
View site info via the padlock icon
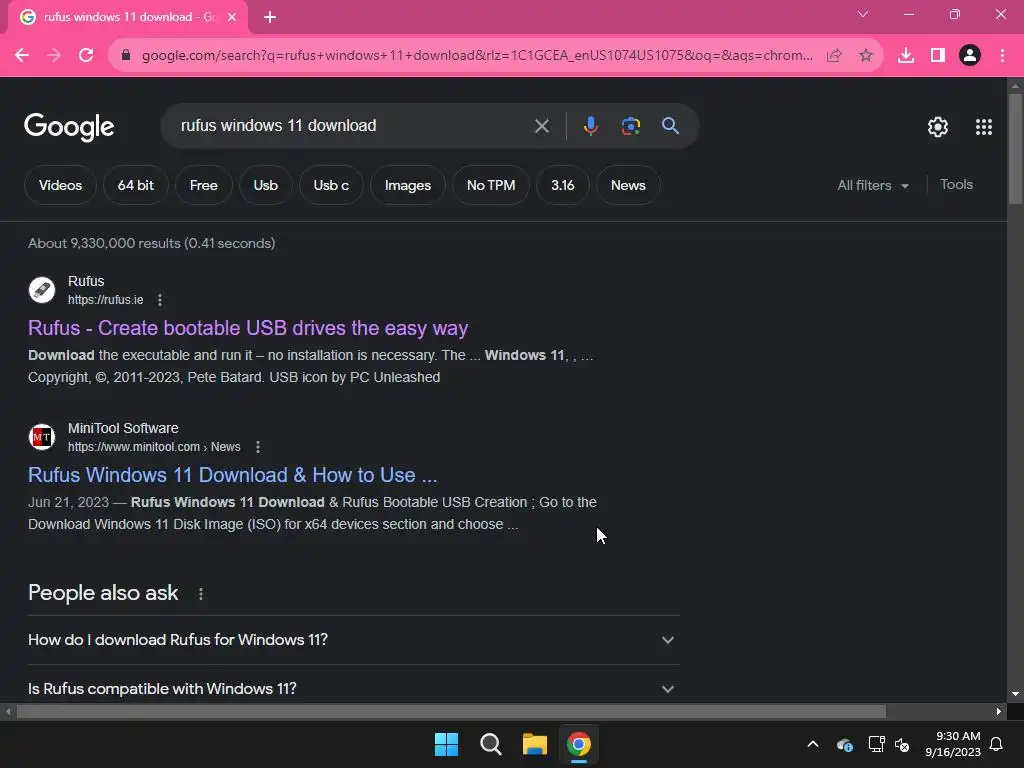[x=127, y=56]
